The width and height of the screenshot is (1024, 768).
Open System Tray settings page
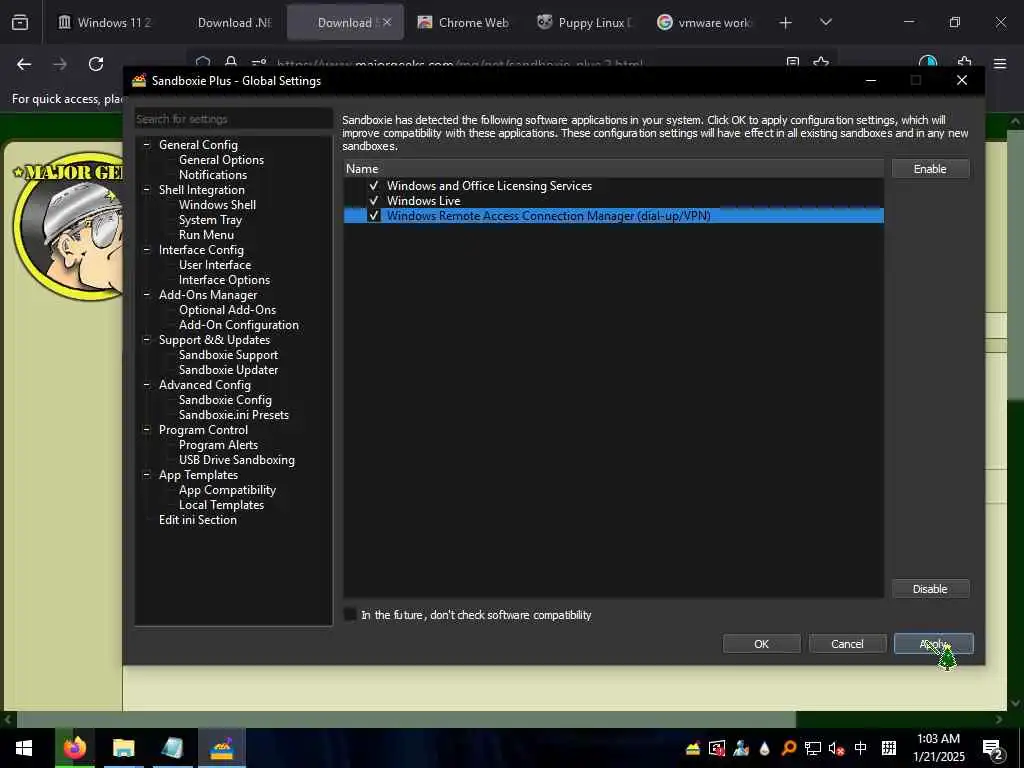click(x=210, y=219)
